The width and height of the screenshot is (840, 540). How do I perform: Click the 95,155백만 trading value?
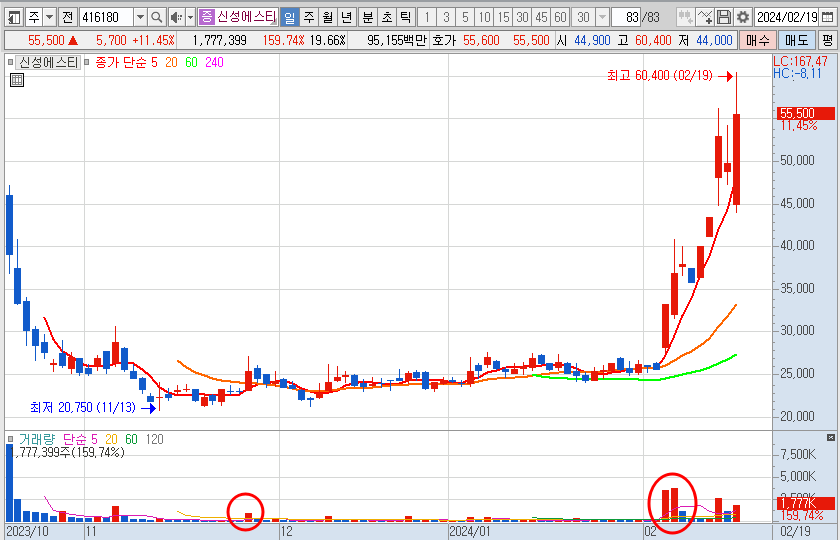(x=396, y=40)
